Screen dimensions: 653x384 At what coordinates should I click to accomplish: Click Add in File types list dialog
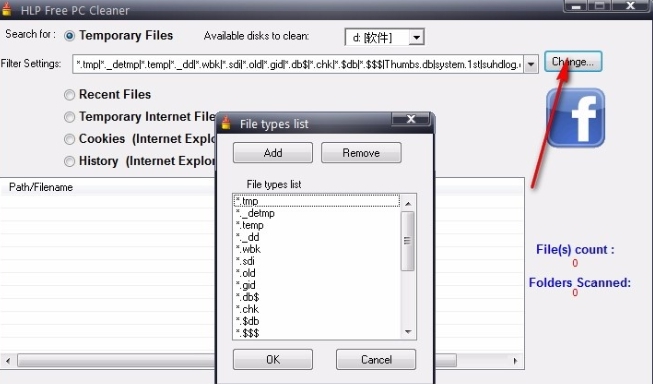coord(273,153)
